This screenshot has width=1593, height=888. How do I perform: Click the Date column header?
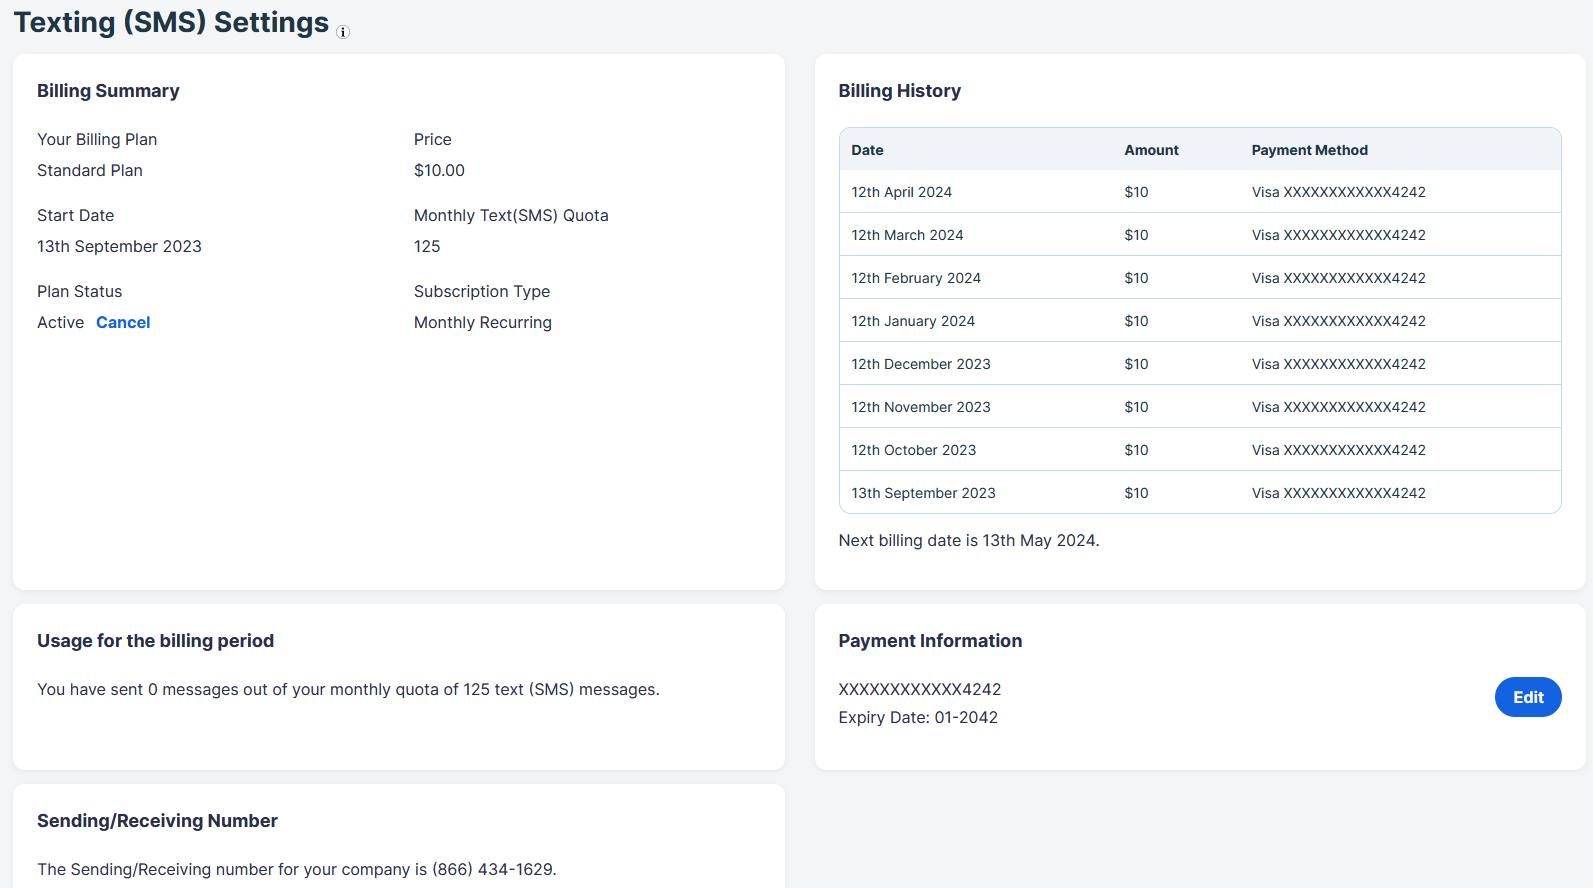tap(867, 150)
